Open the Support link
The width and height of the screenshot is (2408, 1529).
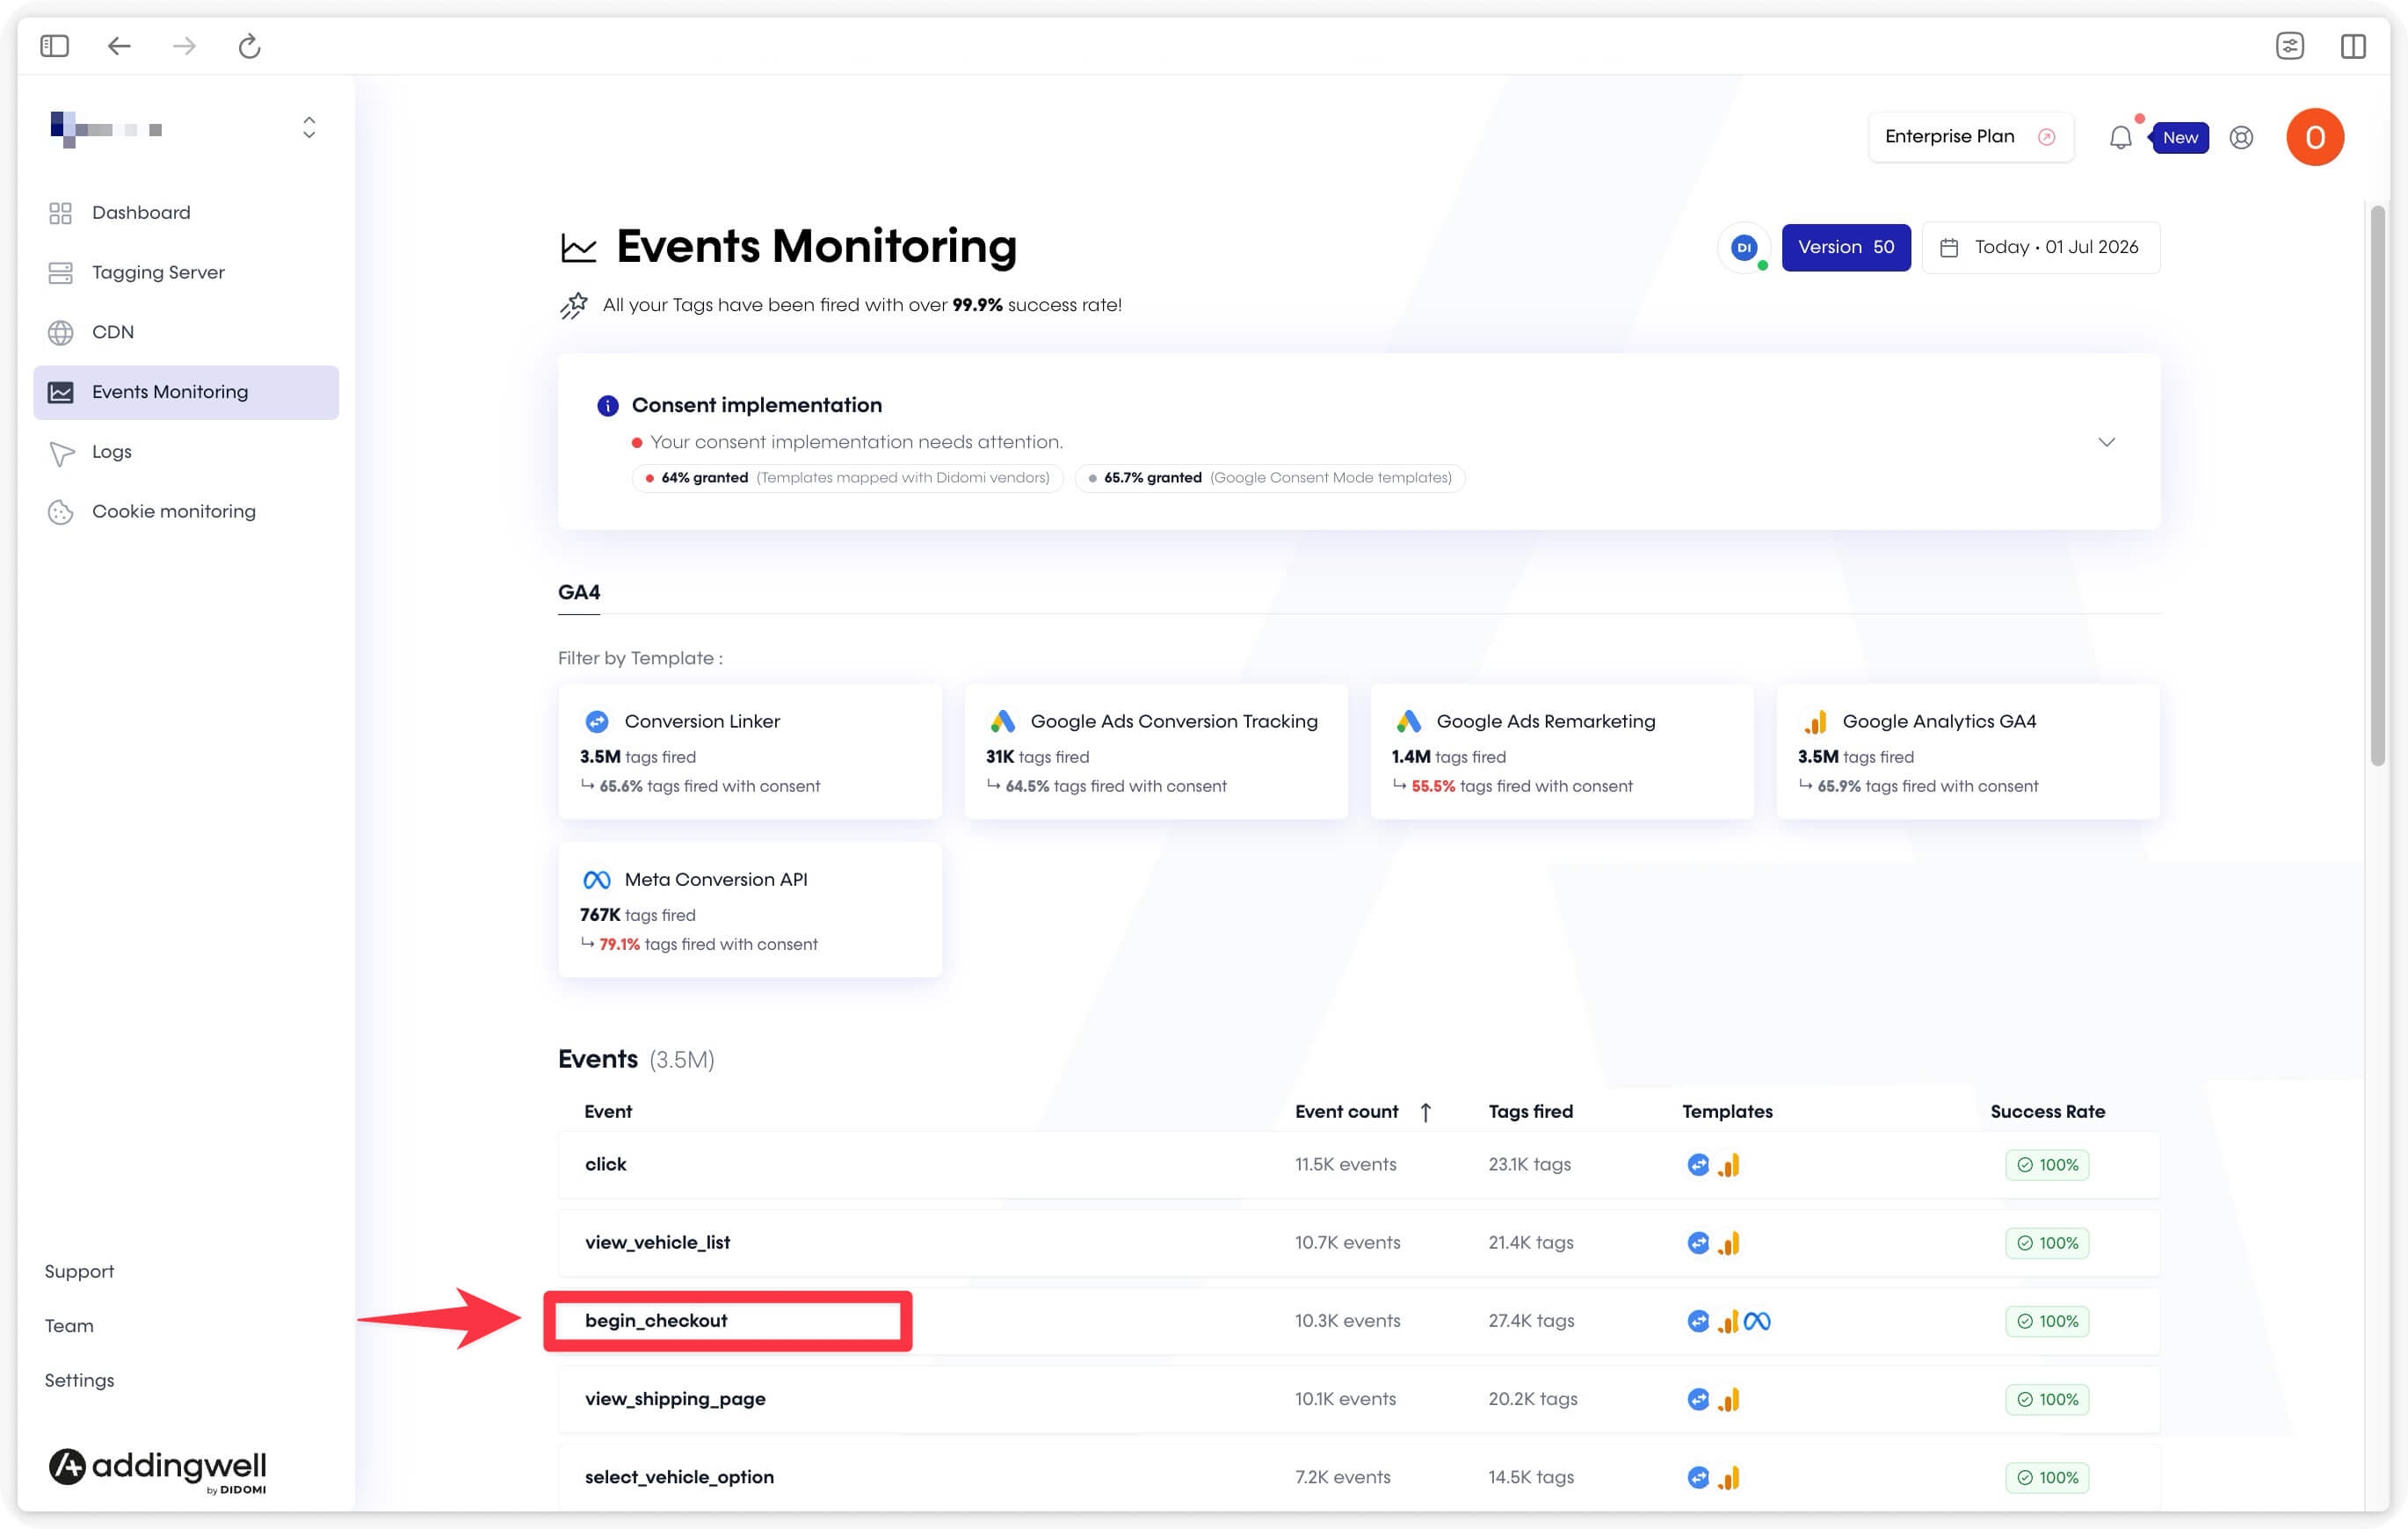click(79, 1271)
